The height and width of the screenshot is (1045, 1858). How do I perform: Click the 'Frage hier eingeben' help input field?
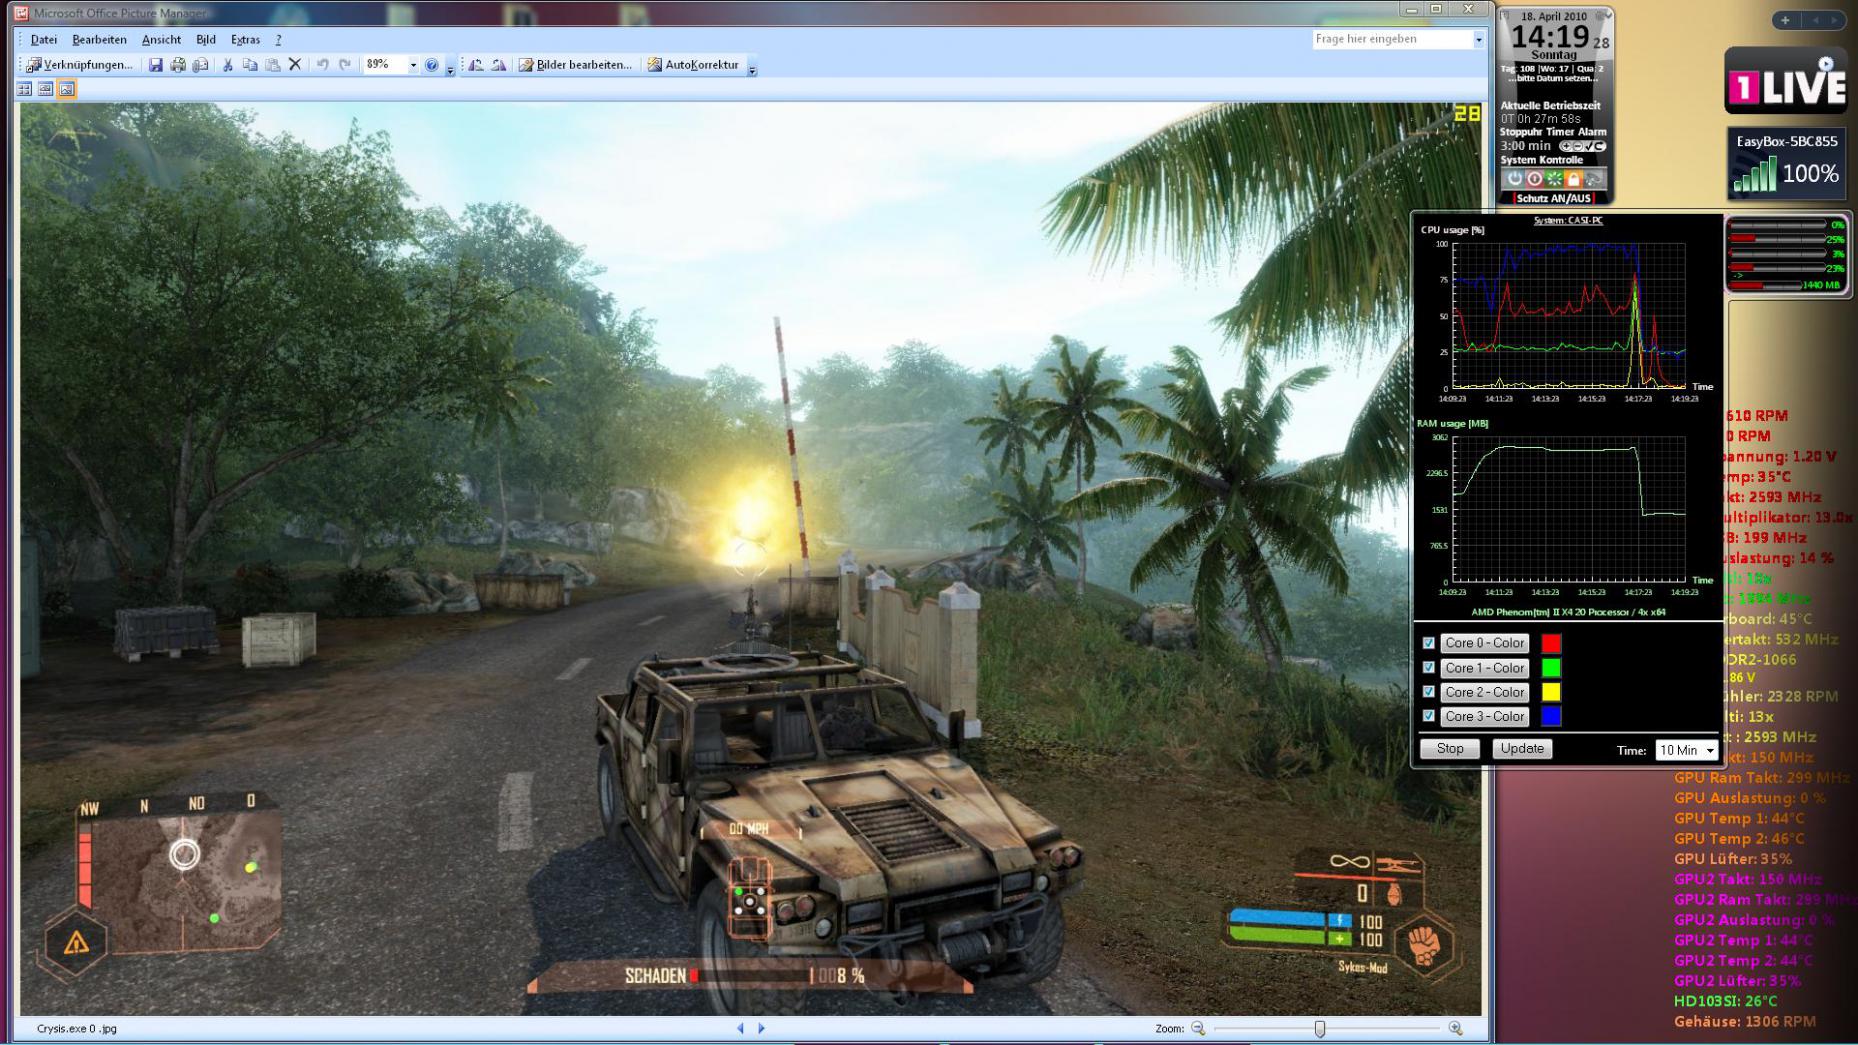(x=1392, y=39)
